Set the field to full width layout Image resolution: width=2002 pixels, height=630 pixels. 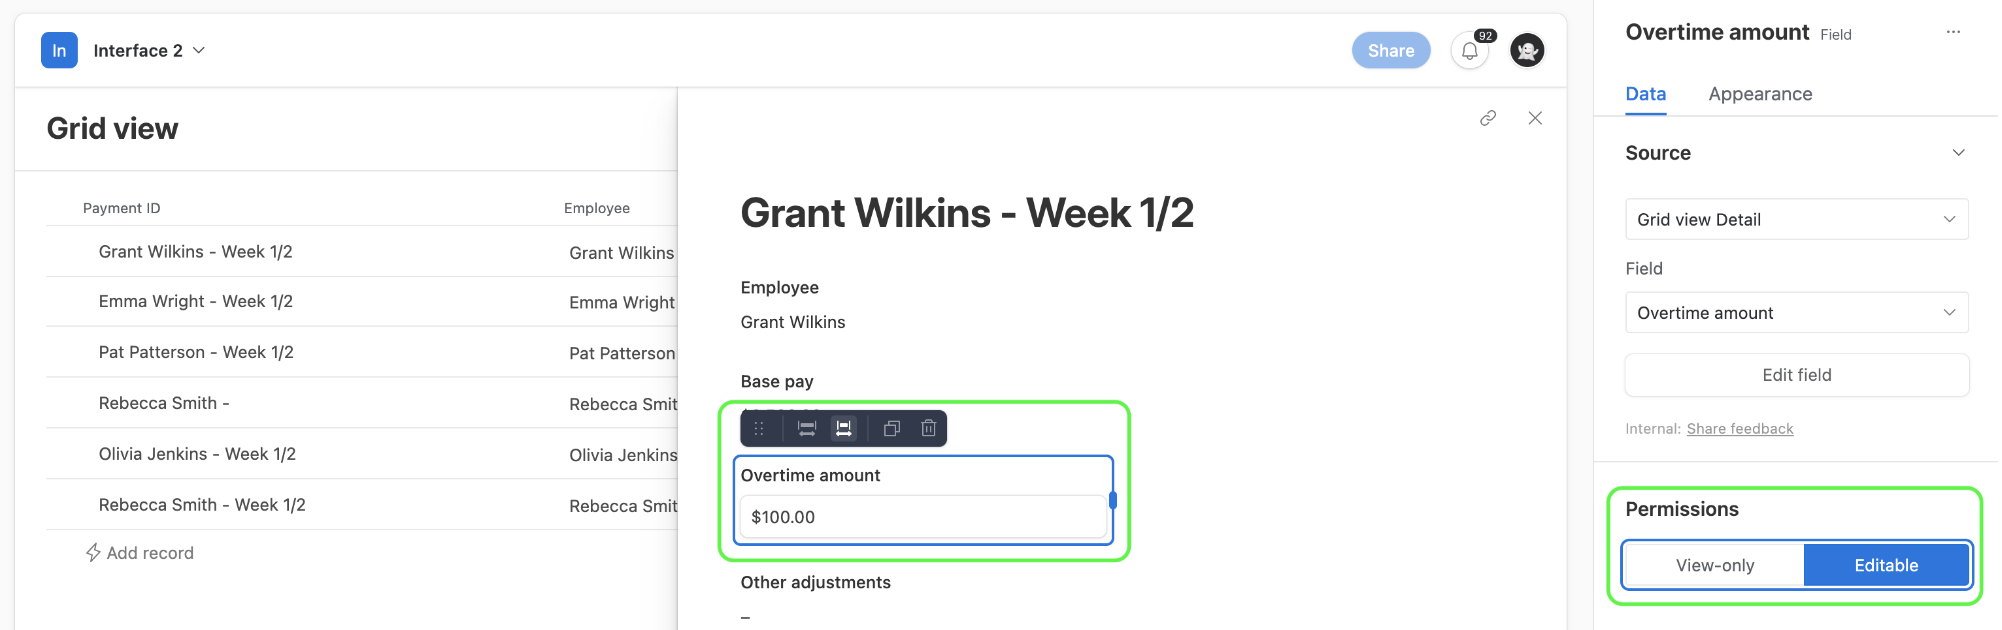pyautogui.click(x=807, y=428)
